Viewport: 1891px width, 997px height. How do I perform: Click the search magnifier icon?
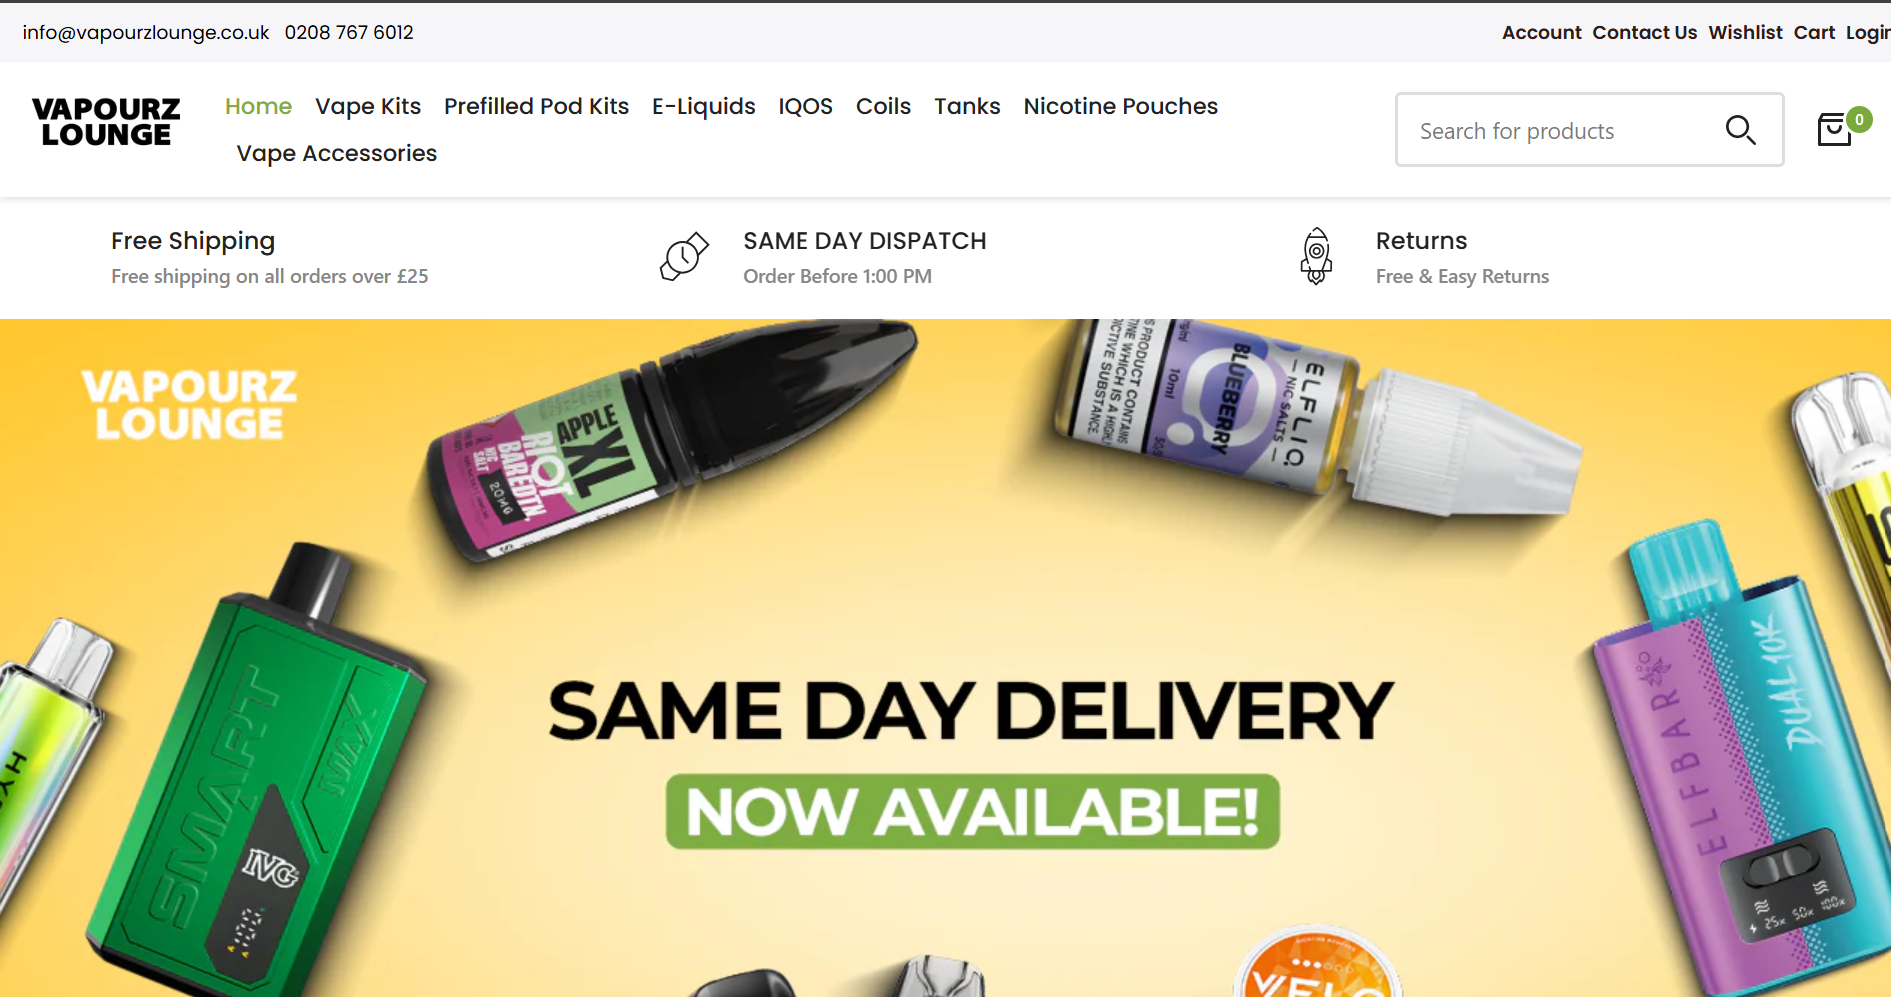pos(1740,130)
